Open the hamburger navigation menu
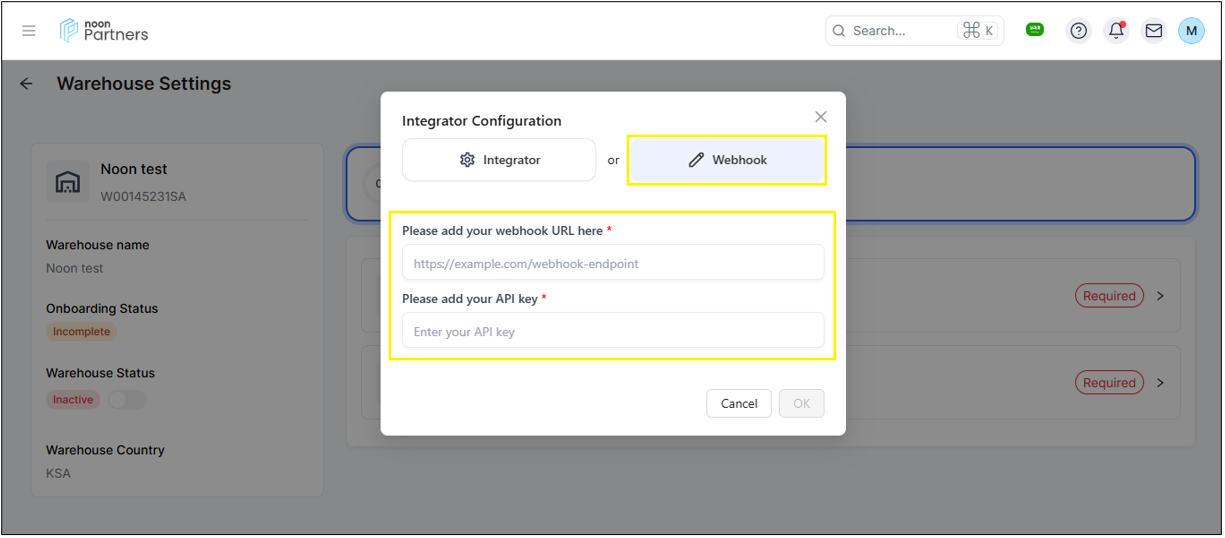The height and width of the screenshot is (538, 1225). [29, 31]
